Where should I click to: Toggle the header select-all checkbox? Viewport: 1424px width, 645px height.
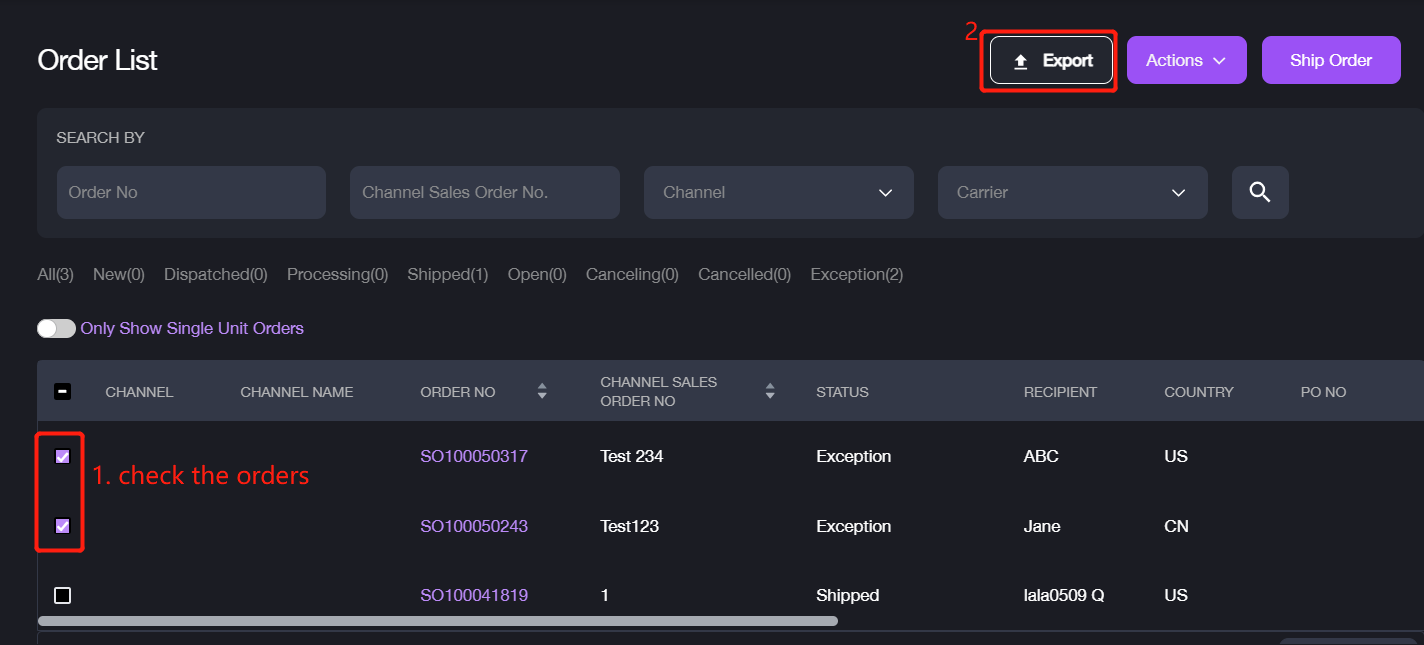[62, 392]
